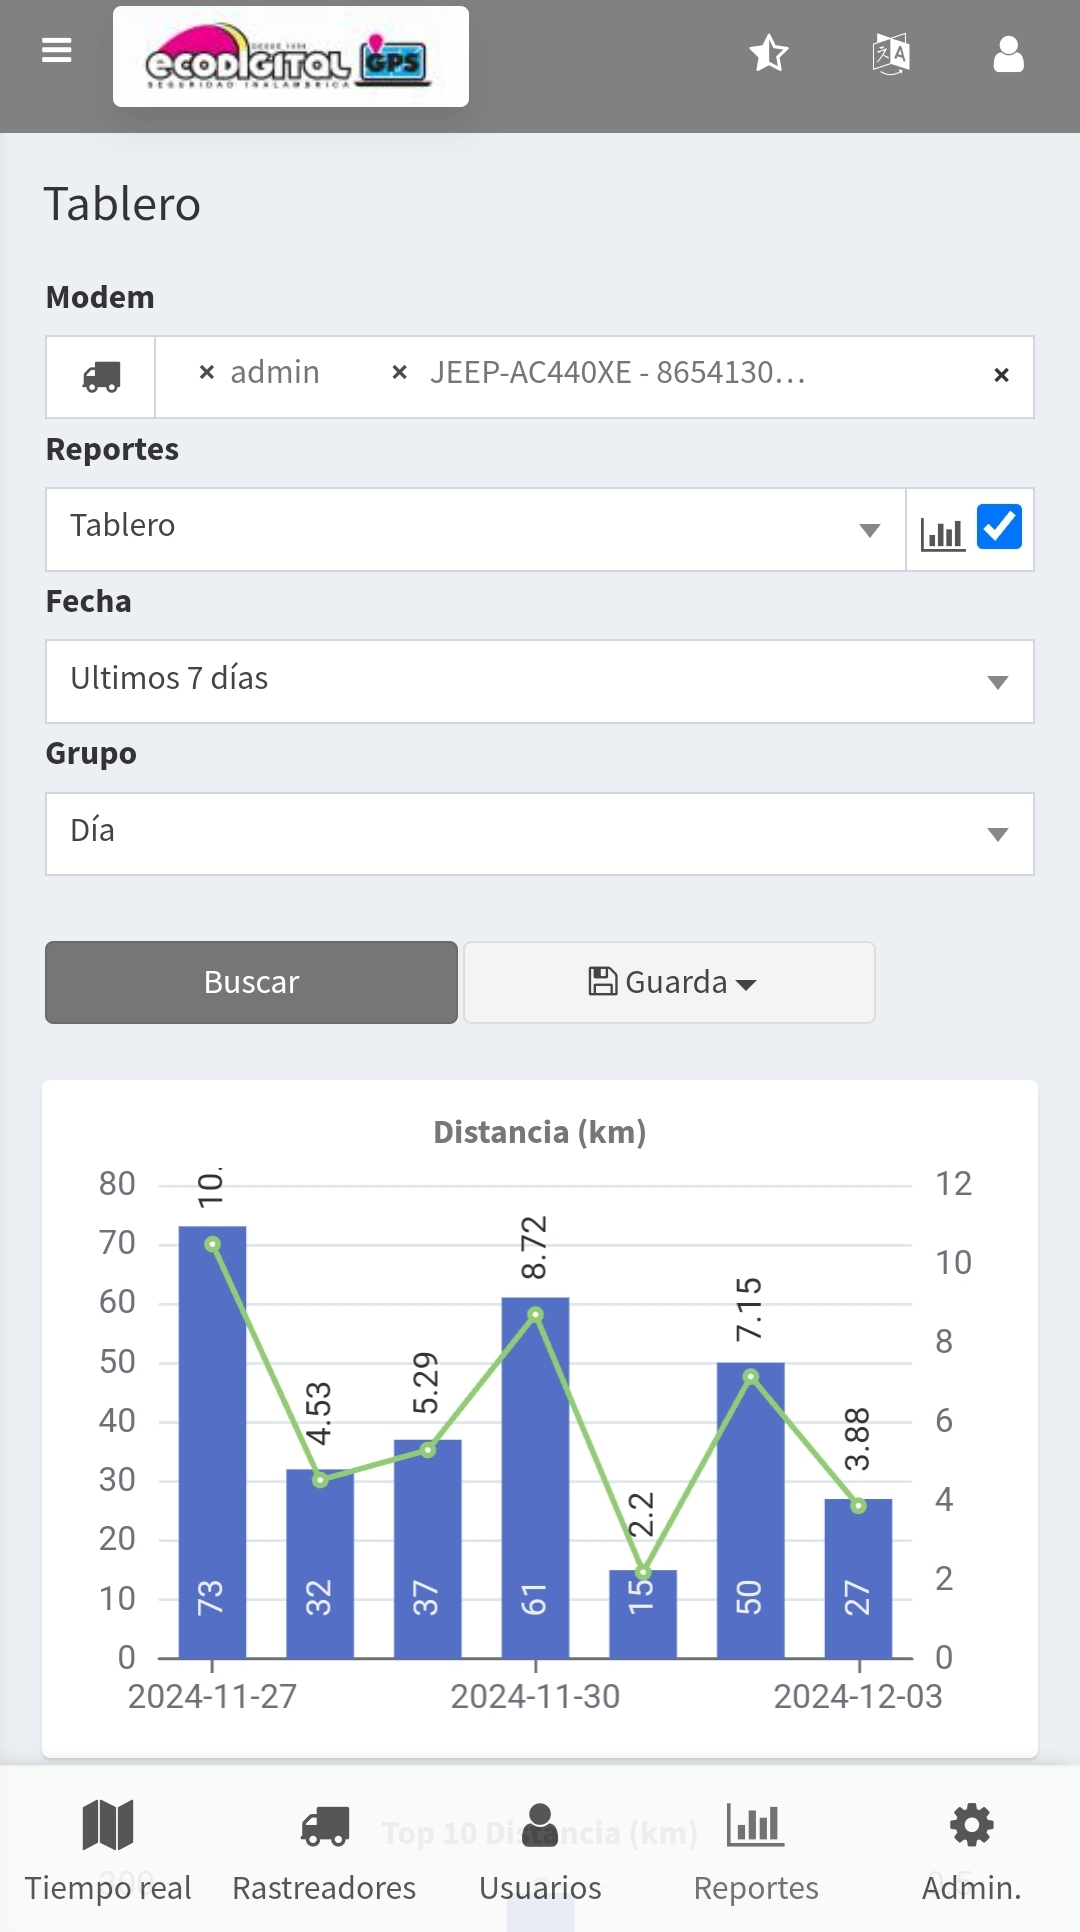The image size is (1080, 1932).
Task: Open the Fecha Ultimos 7 días dropdown
Action: point(539,681)
